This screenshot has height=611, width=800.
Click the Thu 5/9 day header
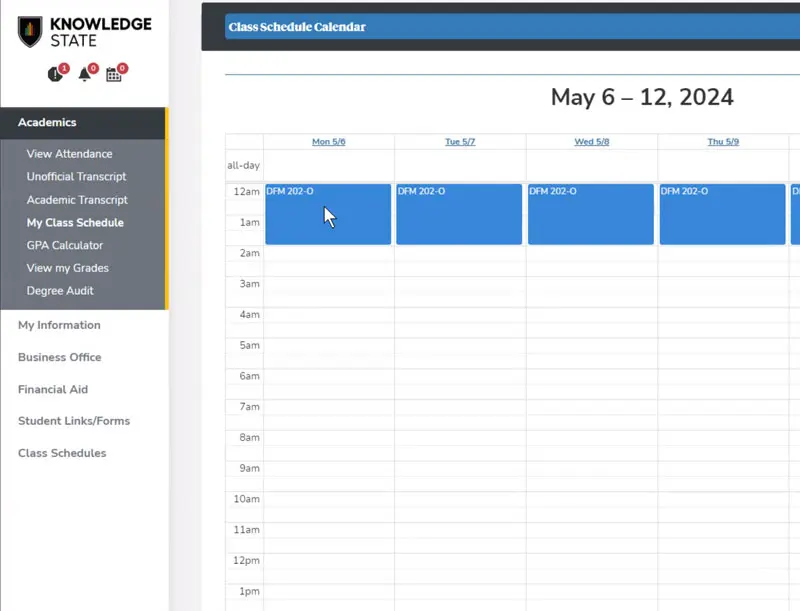pos(723,142)
